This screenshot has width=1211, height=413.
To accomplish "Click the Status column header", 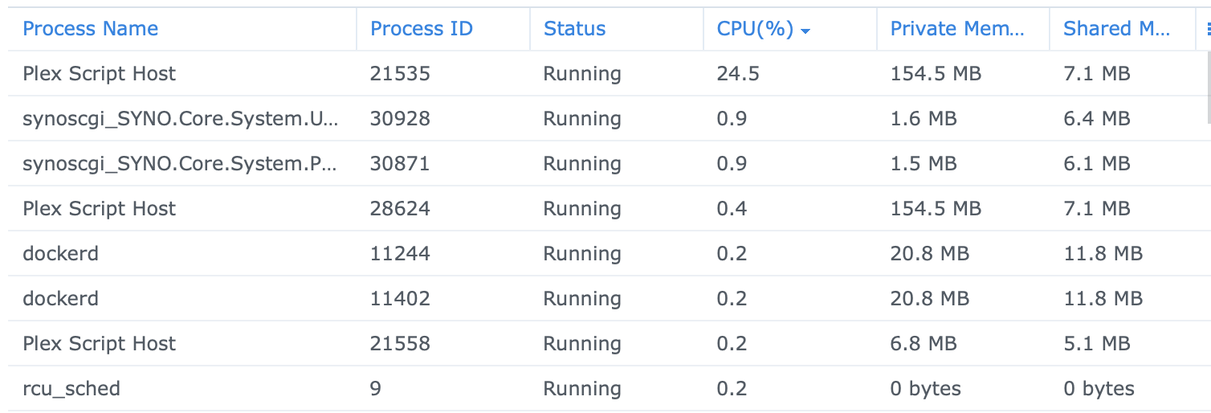I will [574, 29].
